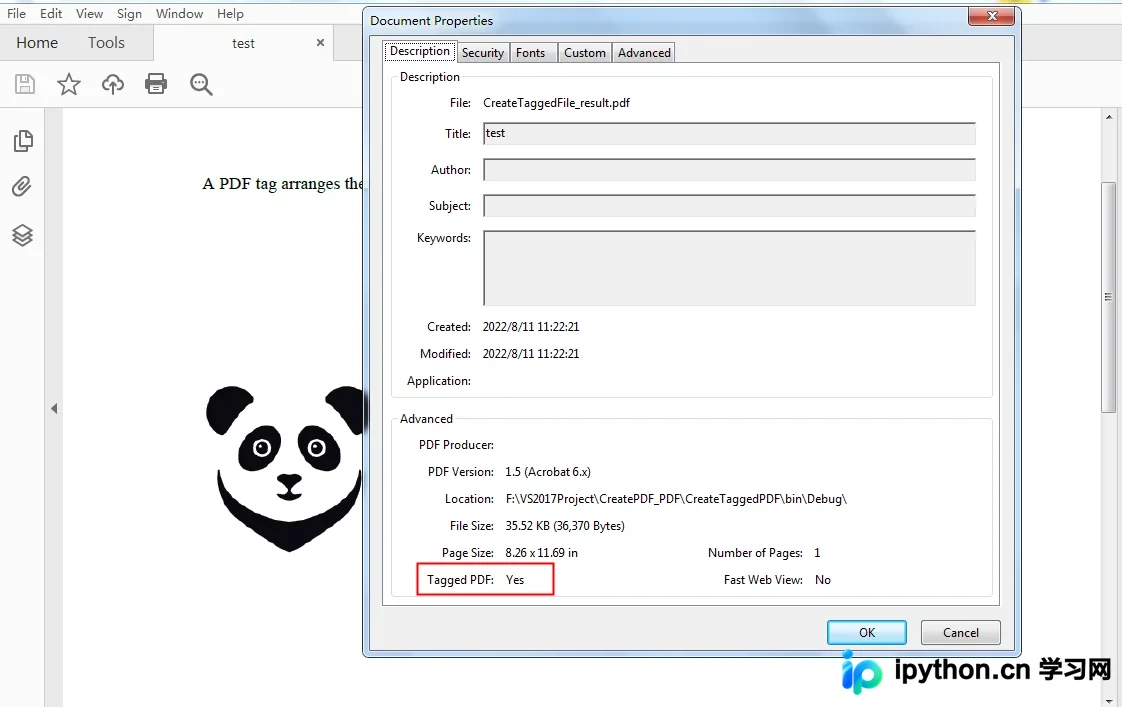Close the Document Properties dialog
1122x707 pixels.
point(992,16)
